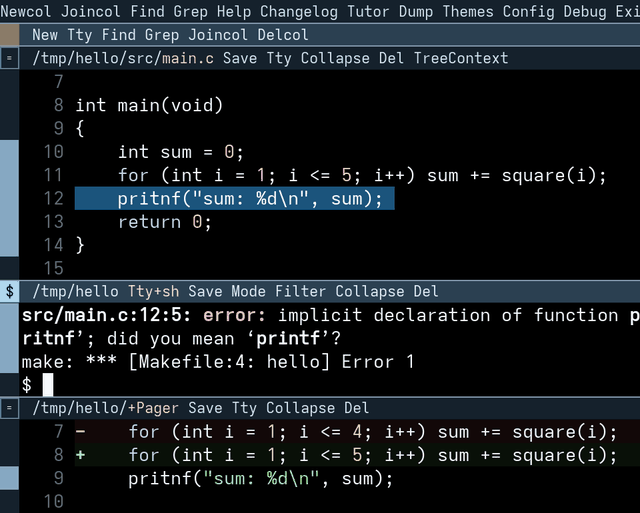Image resolution: width=640 pixels, height=513 pixels.
Task: Click Joincol in the top editor tag
Action: click(91, 11)
